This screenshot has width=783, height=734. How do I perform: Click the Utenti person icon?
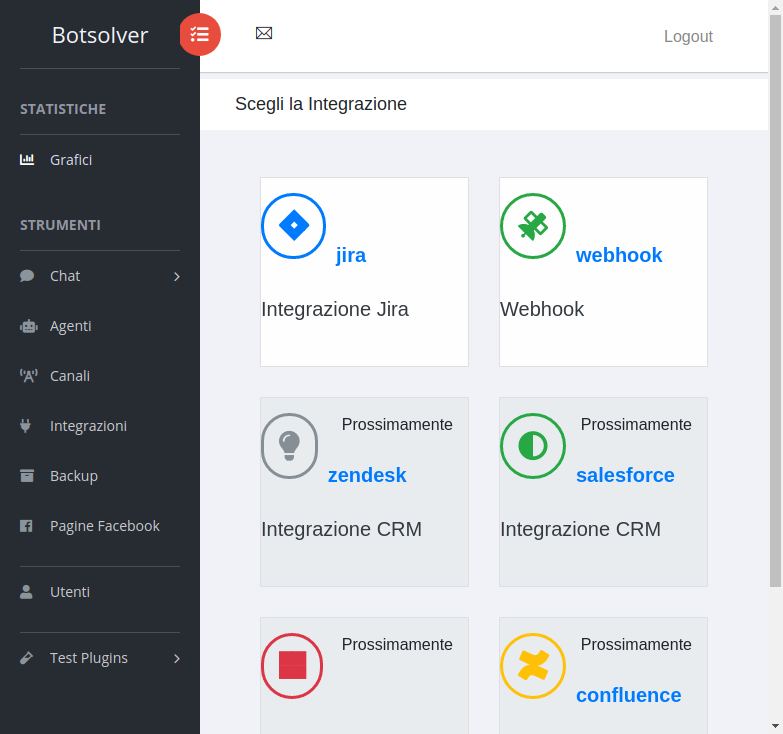[26, 592]
